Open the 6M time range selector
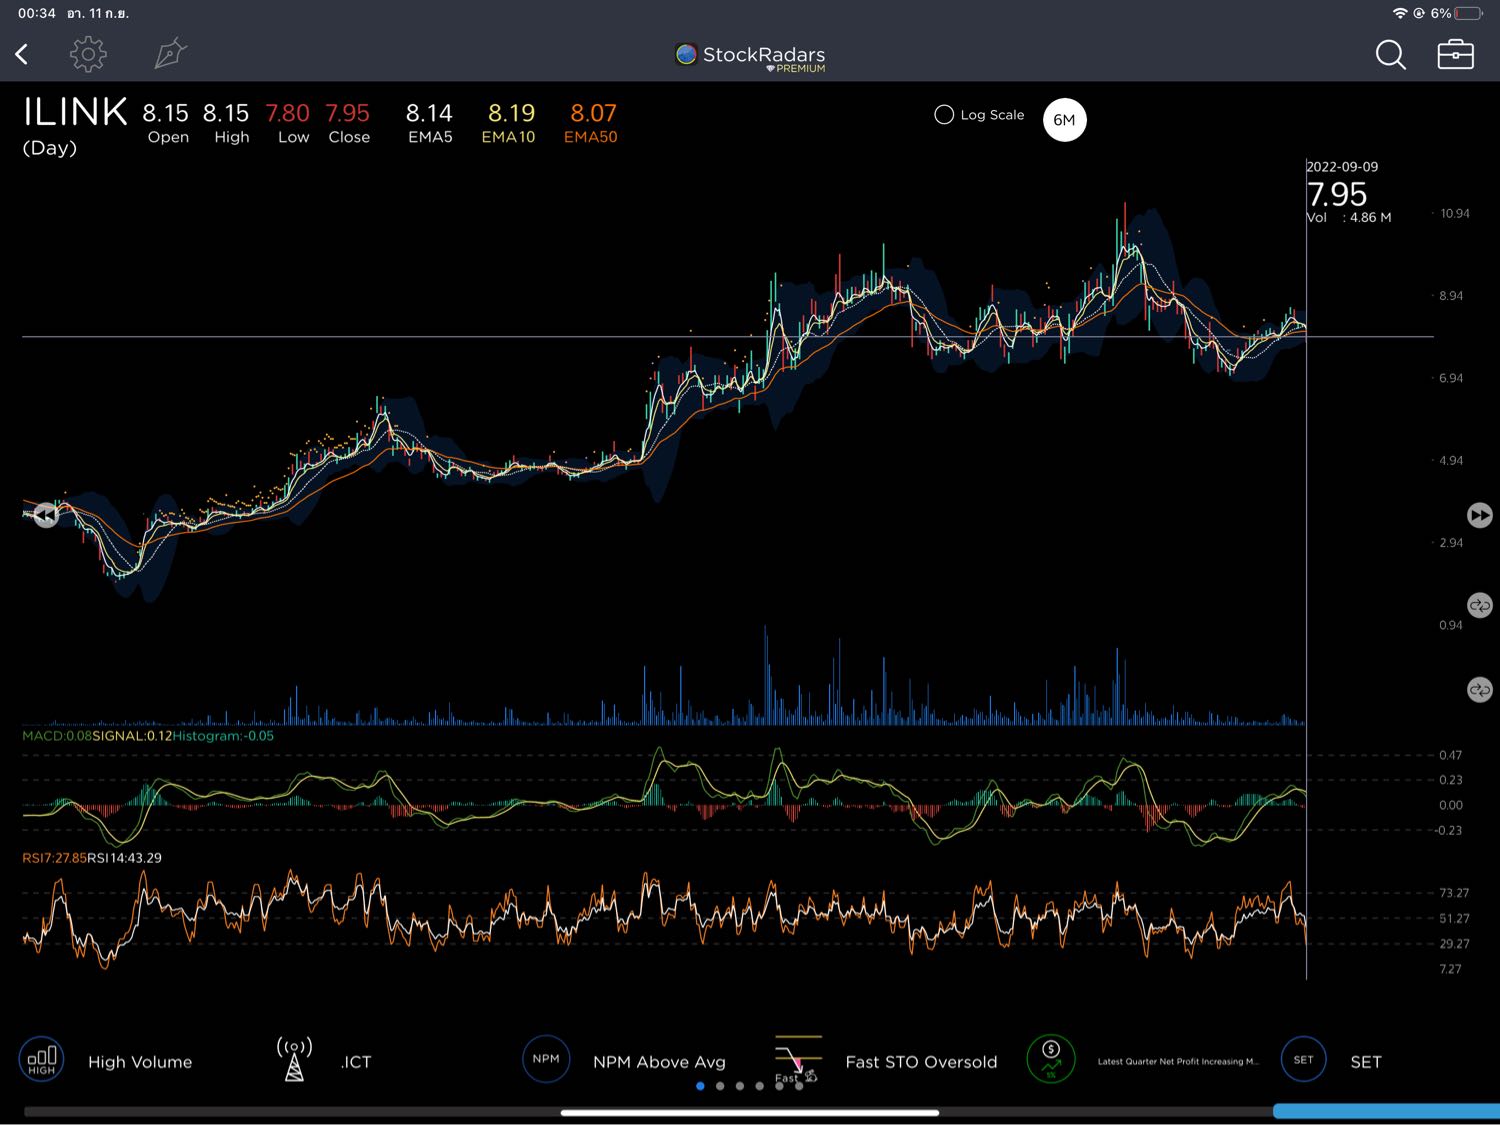The image size is (1500, 1125). [1064, 120]
